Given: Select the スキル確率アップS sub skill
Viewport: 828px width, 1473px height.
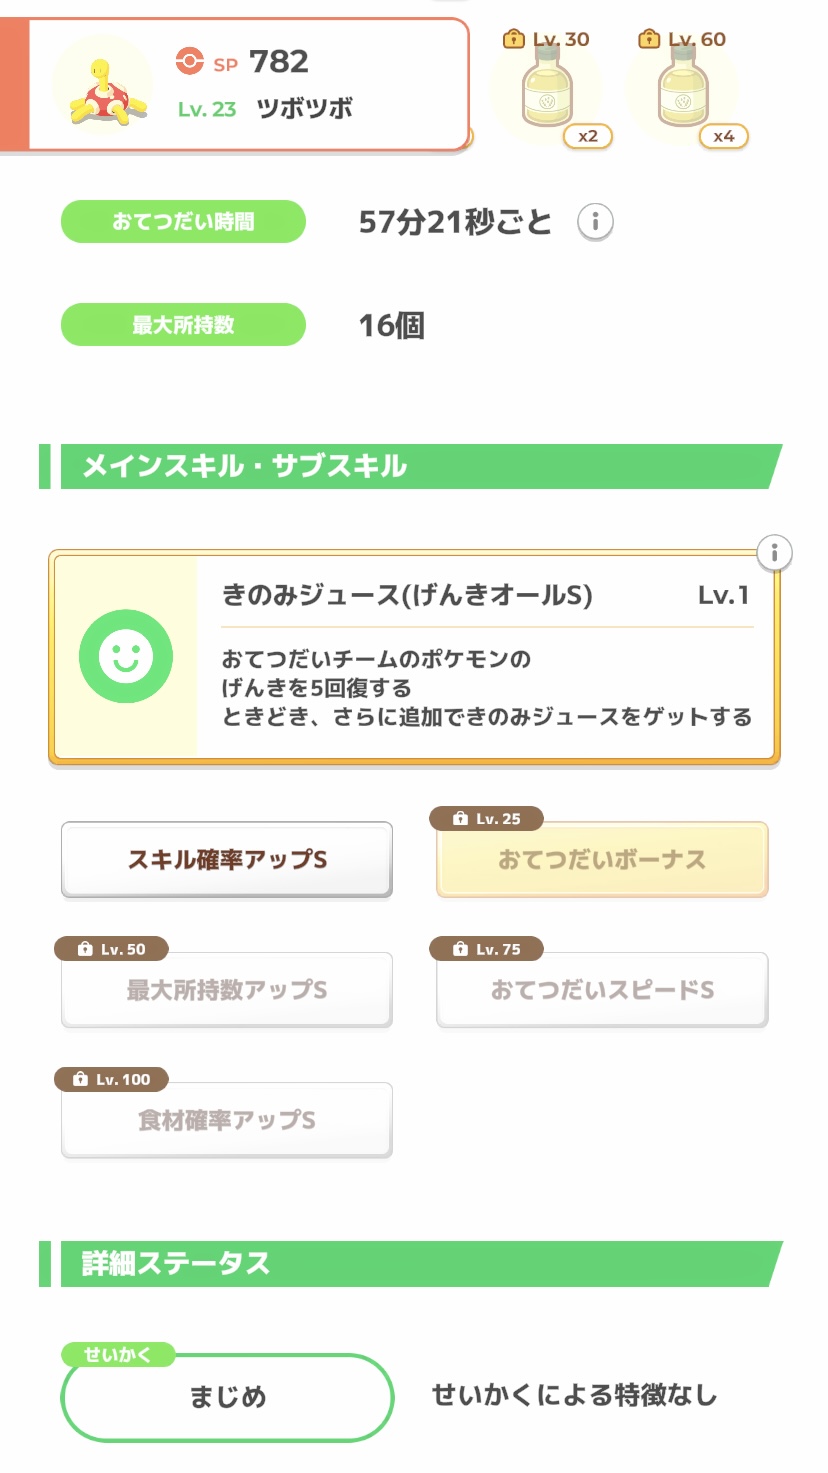Looking at the screenshot, I should pyautogui.click(x=227, y=860).
